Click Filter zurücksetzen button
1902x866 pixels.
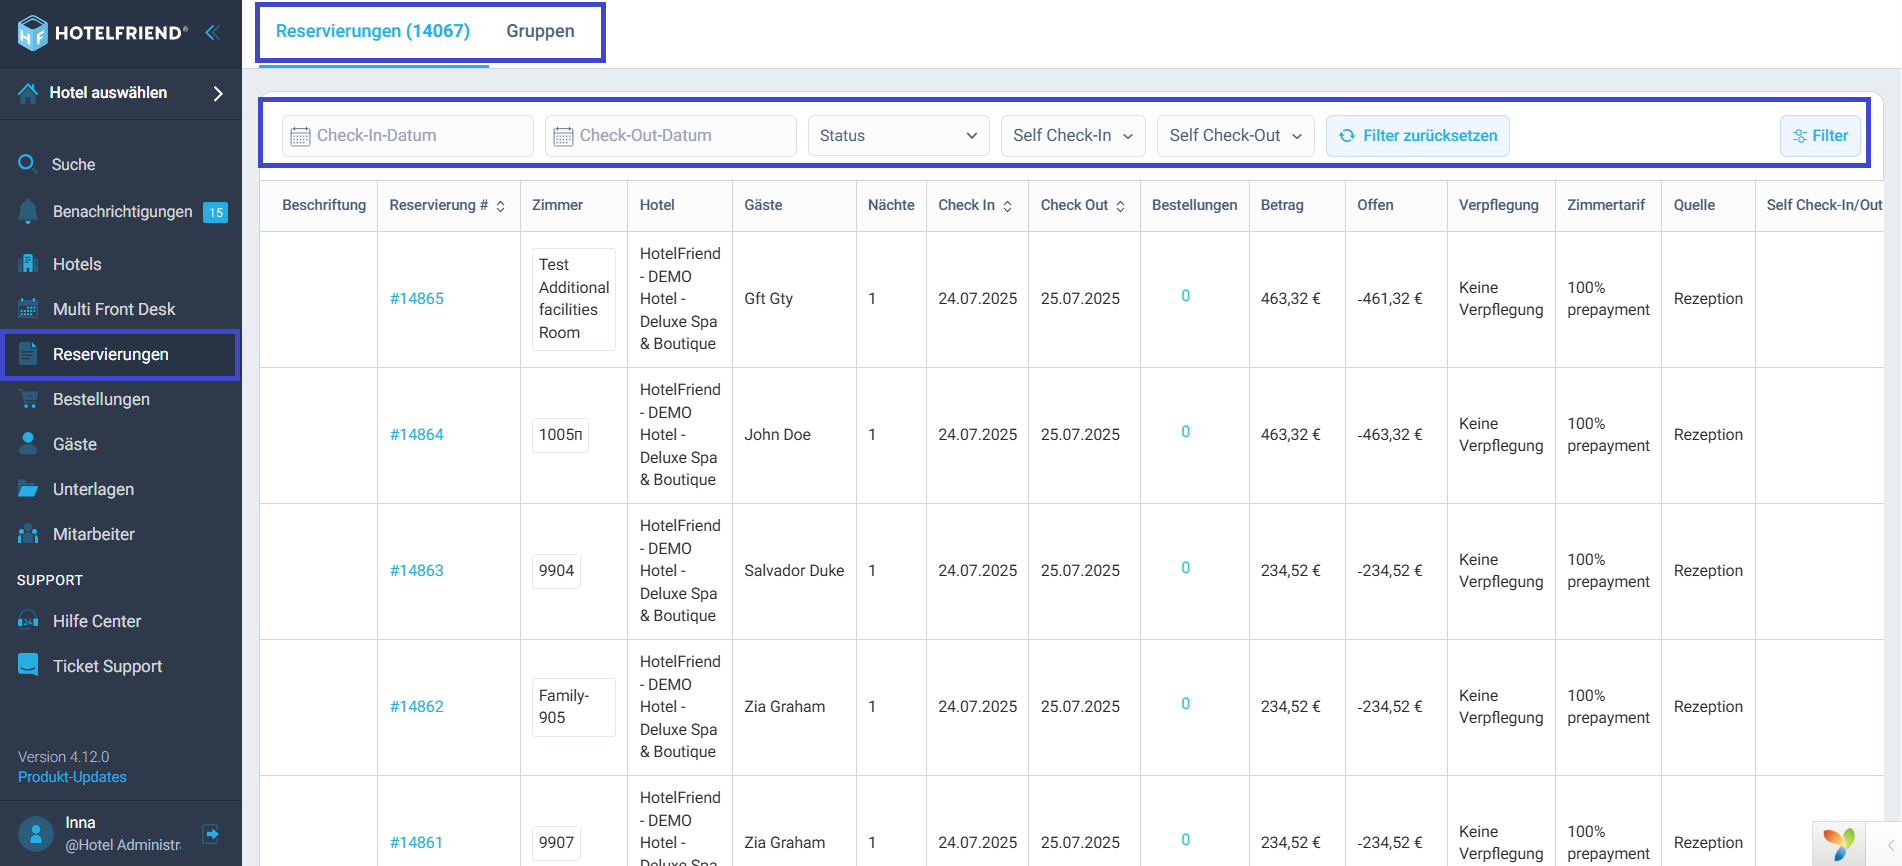pos(1418,136)
